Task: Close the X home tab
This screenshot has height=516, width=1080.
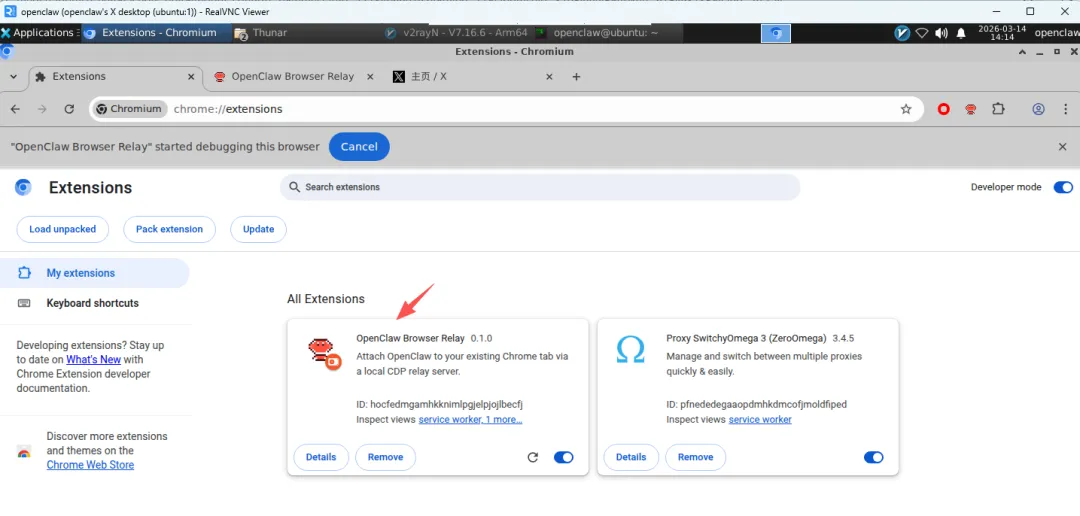Action: click(x=549, y=76)
